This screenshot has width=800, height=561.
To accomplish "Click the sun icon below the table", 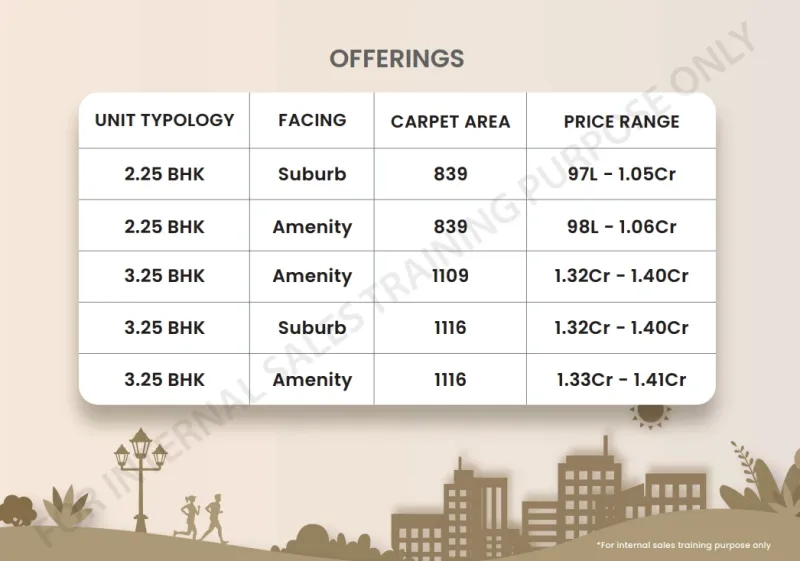I will (650, 416).
